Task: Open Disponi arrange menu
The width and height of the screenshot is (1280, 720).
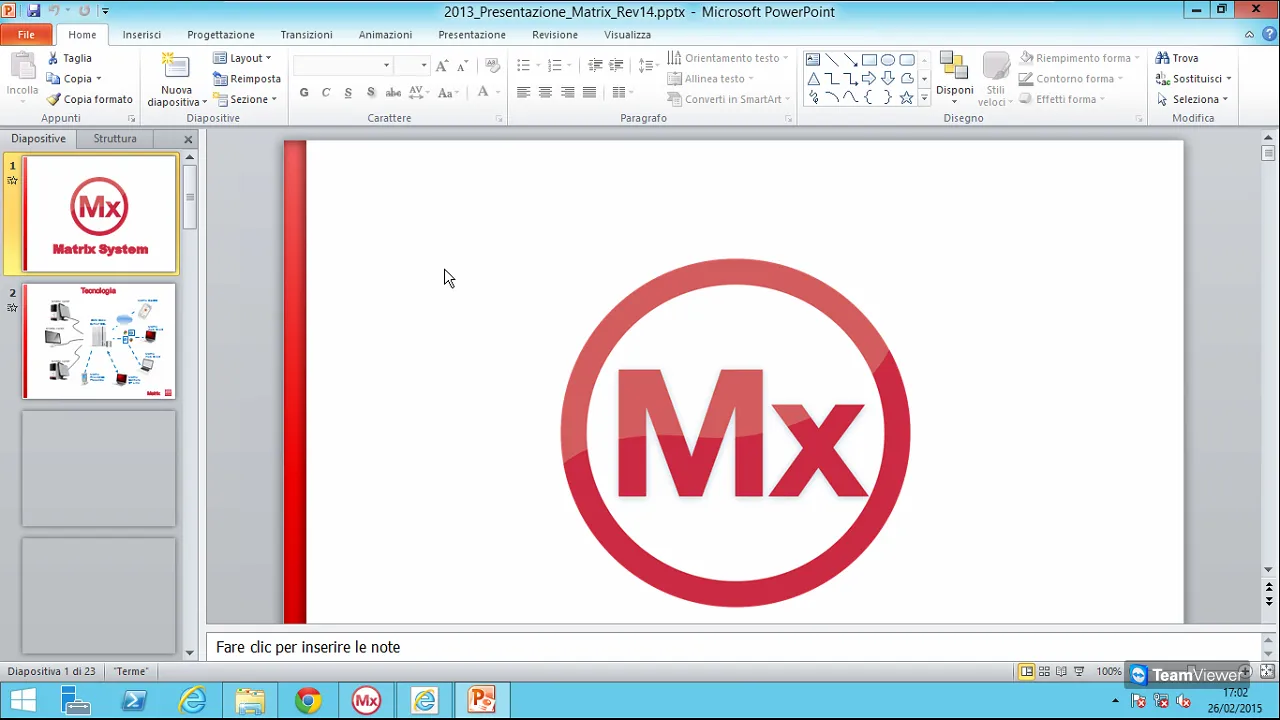Action: click(x=954, y=78)
